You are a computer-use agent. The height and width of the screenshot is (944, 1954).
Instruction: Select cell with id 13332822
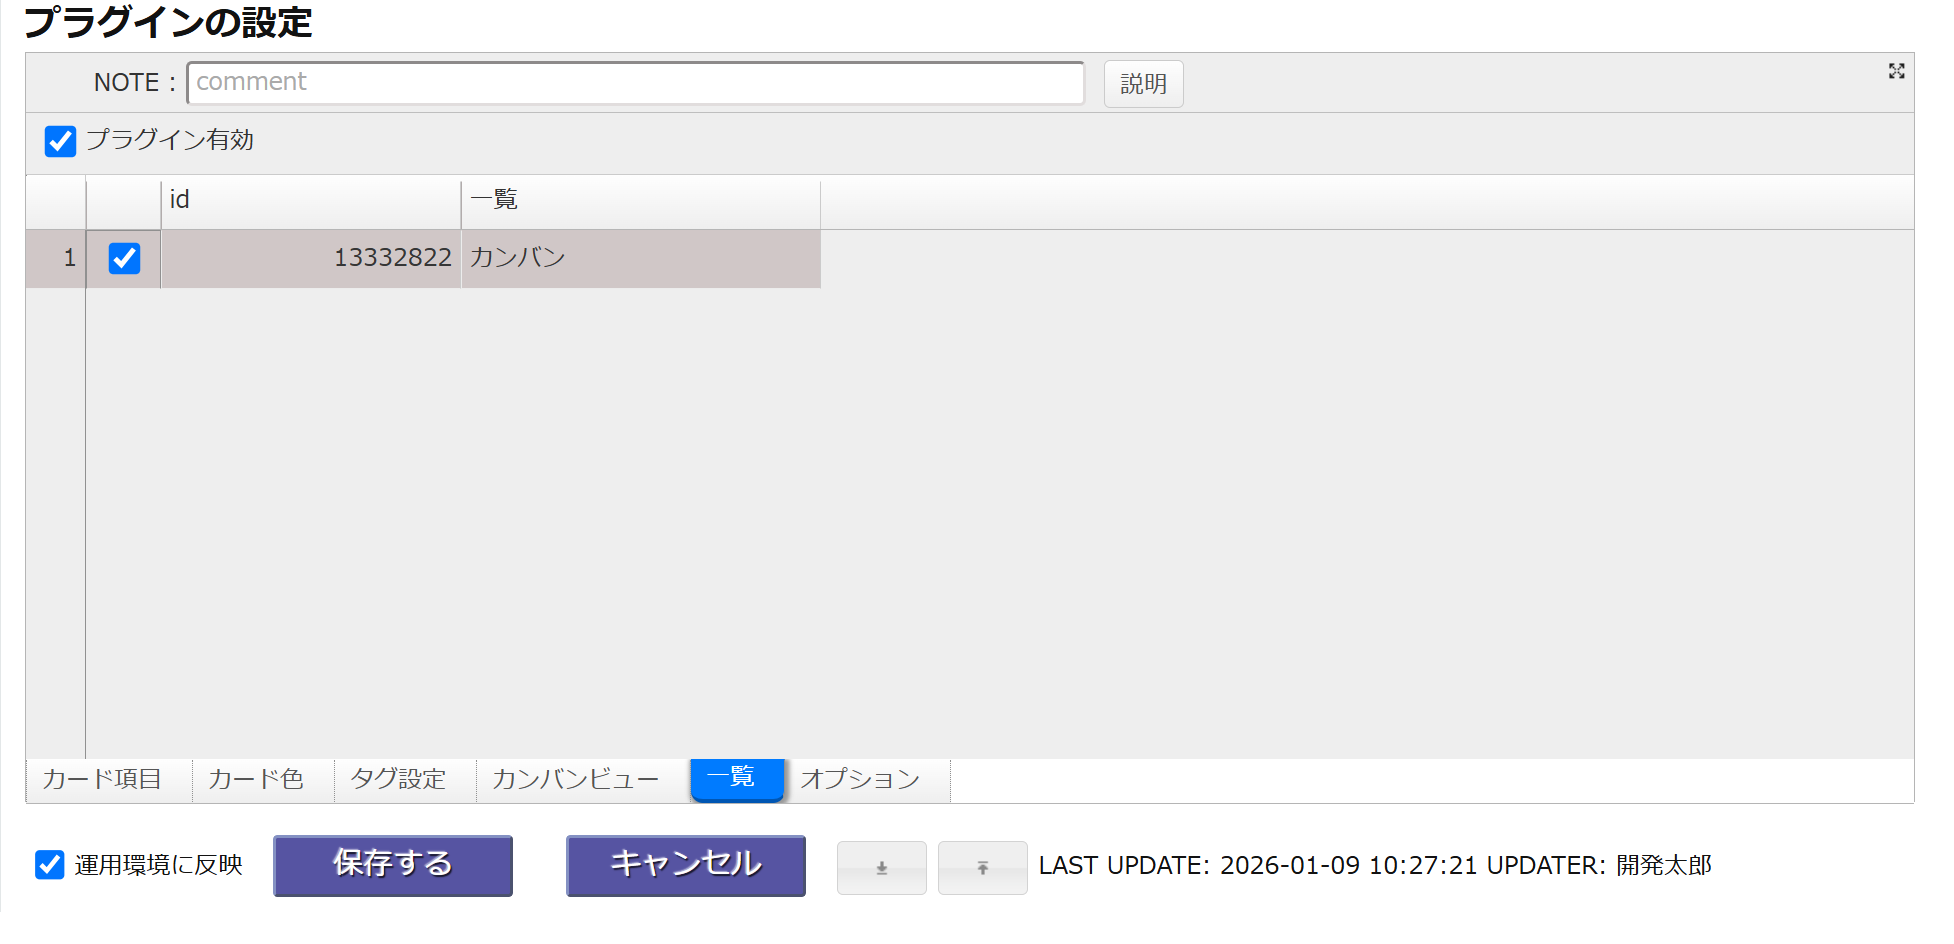[x=311, y=259]
